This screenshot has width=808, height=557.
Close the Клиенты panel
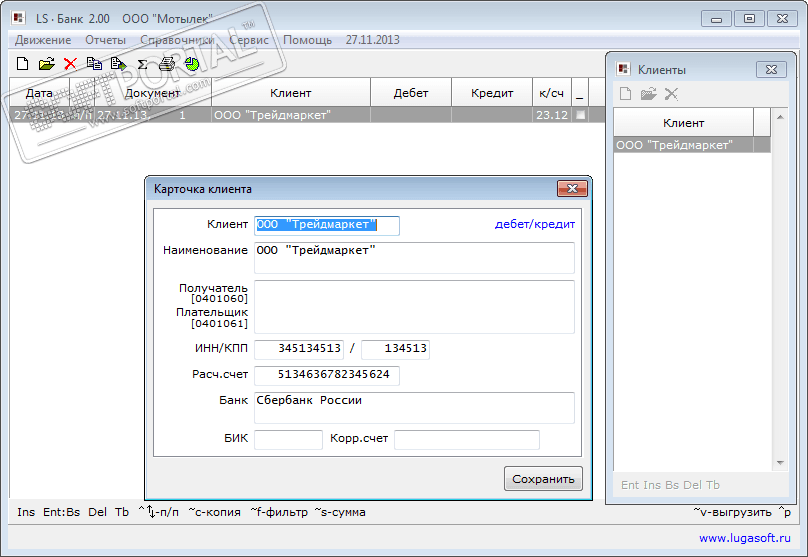[771, 70]
